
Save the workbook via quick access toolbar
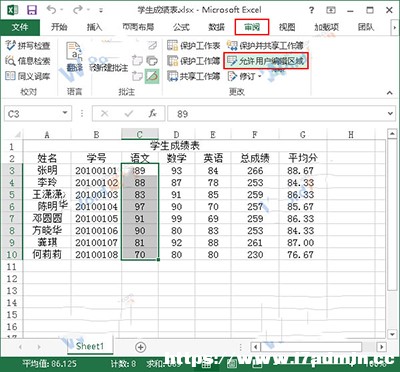[32, 10]
